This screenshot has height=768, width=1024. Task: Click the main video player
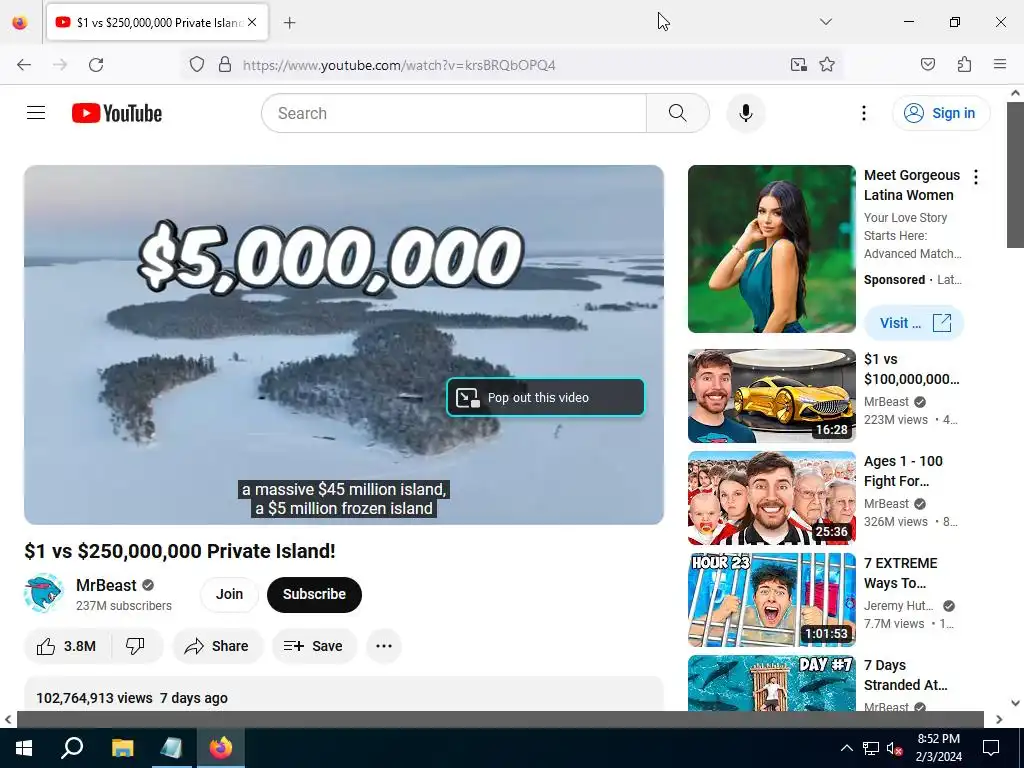point(344,345)
